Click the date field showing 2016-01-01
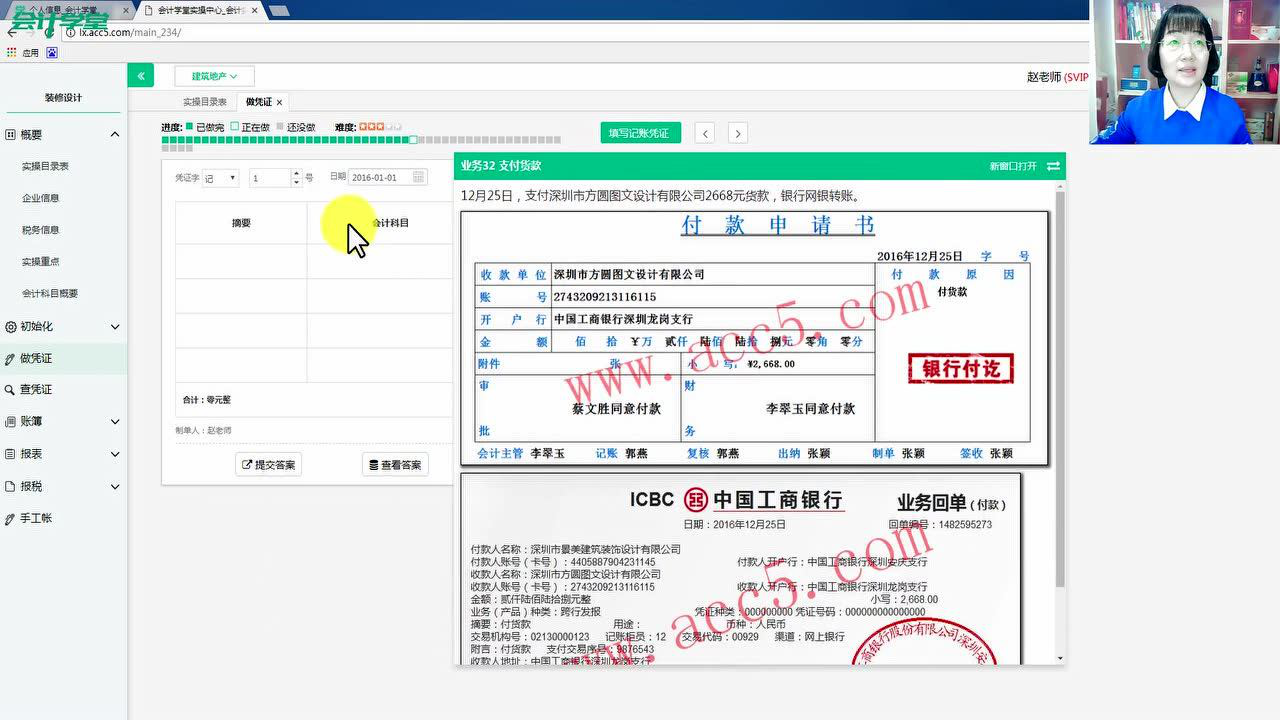The image size is (1280, 720). point(380,177)
